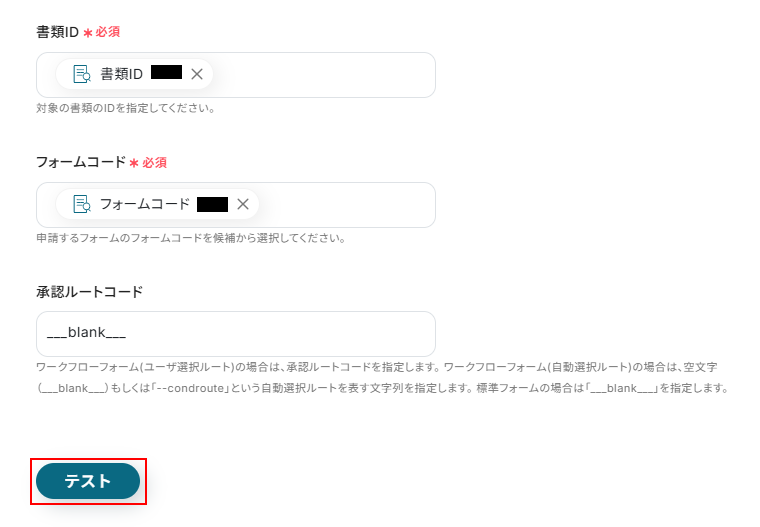The height and width of the screenshot is (527, 760).
Task: Focus empty area of 書類ID input box
Action: point(322,75)
